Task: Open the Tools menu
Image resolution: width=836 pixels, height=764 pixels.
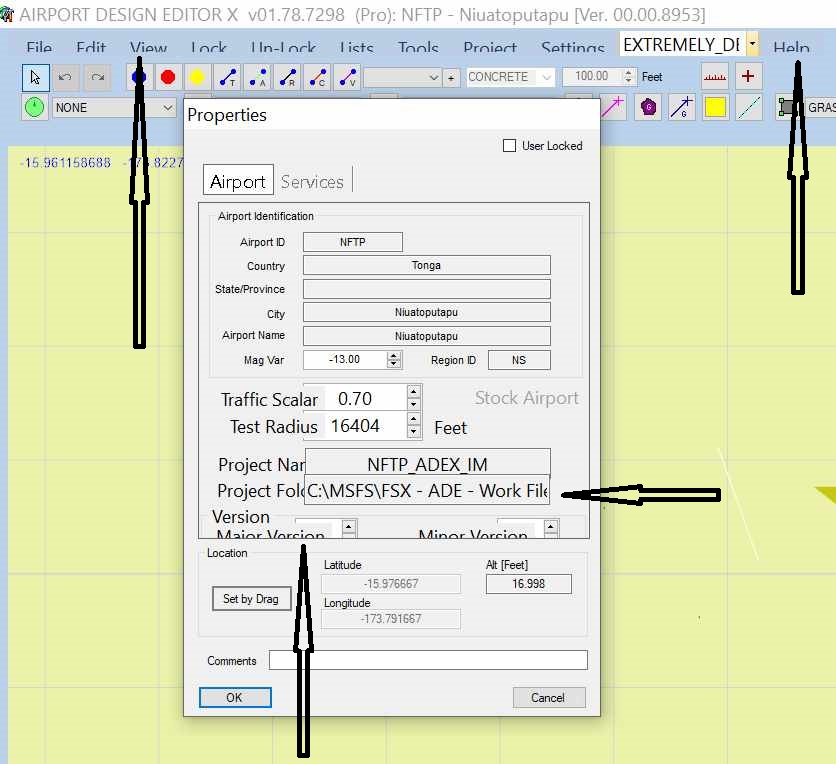Action: [418, 48]
